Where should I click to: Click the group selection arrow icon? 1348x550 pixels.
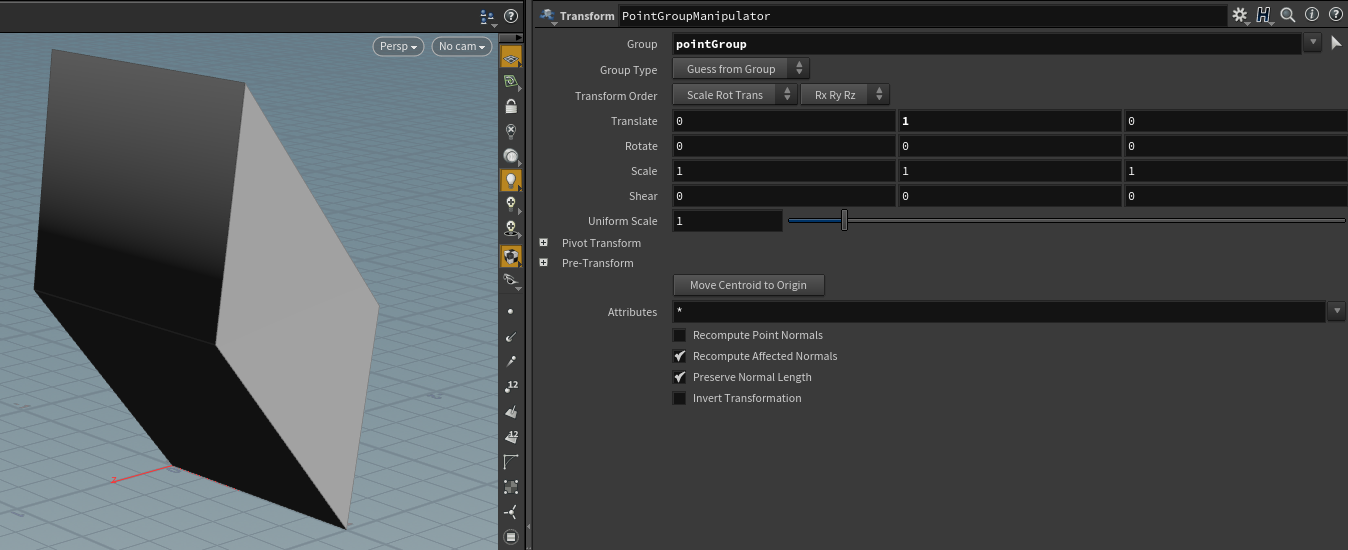(x=1336, y=43)
